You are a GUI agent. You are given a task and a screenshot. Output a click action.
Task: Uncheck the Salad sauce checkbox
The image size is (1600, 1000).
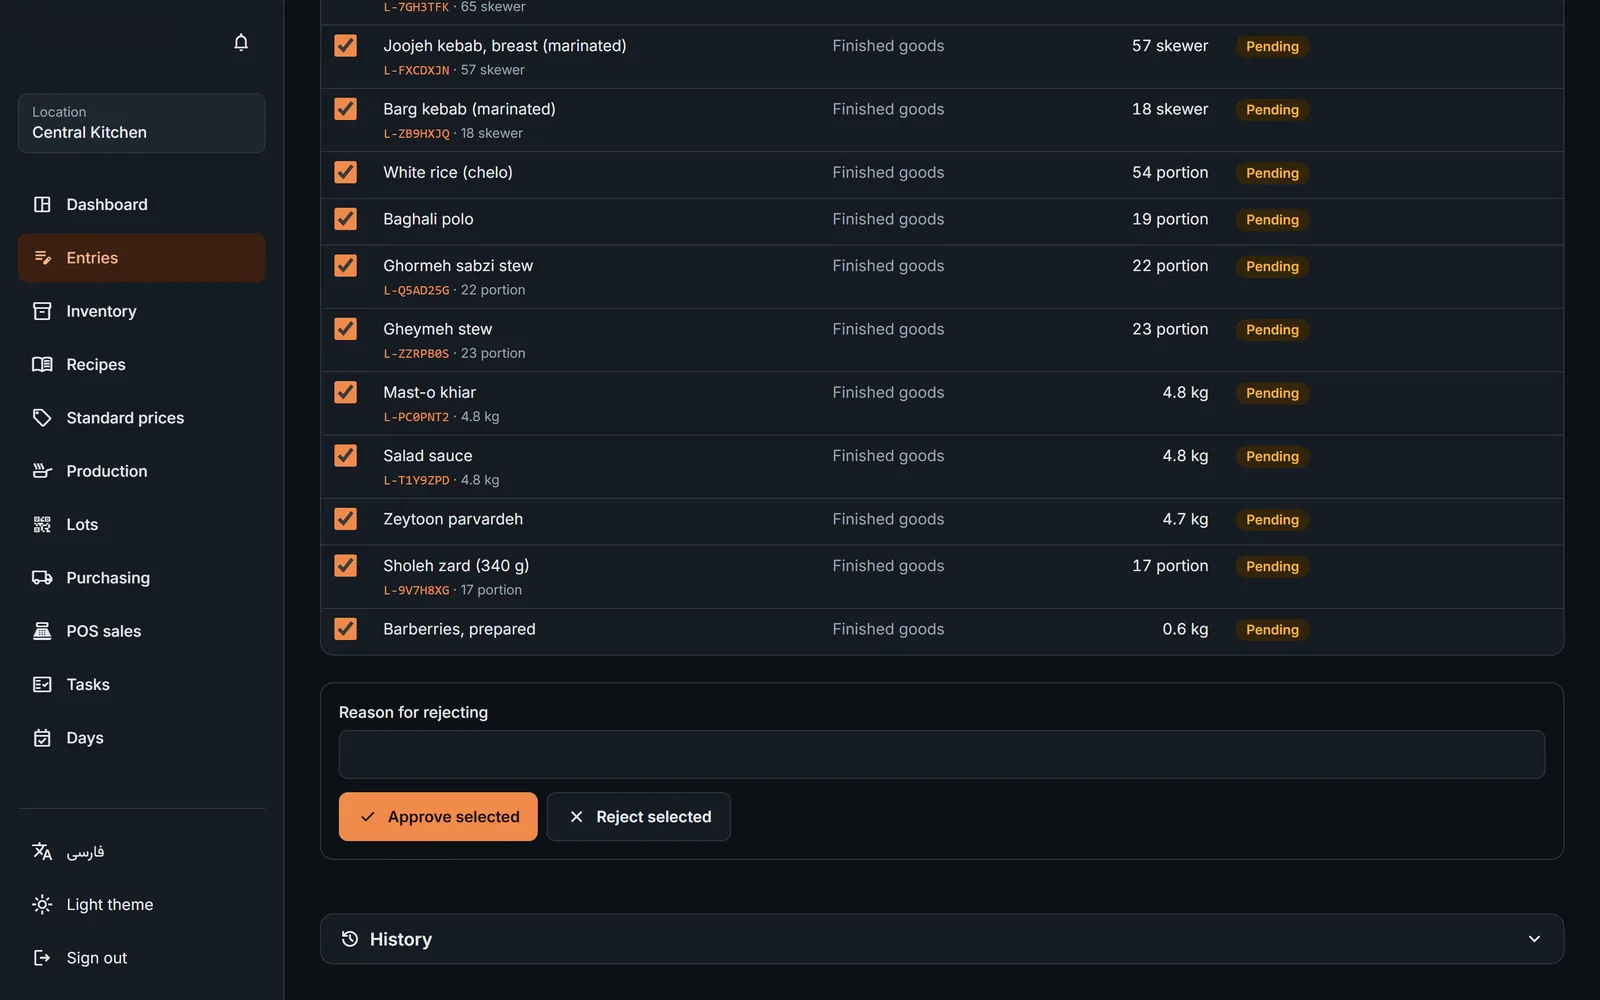click(345, 456)
